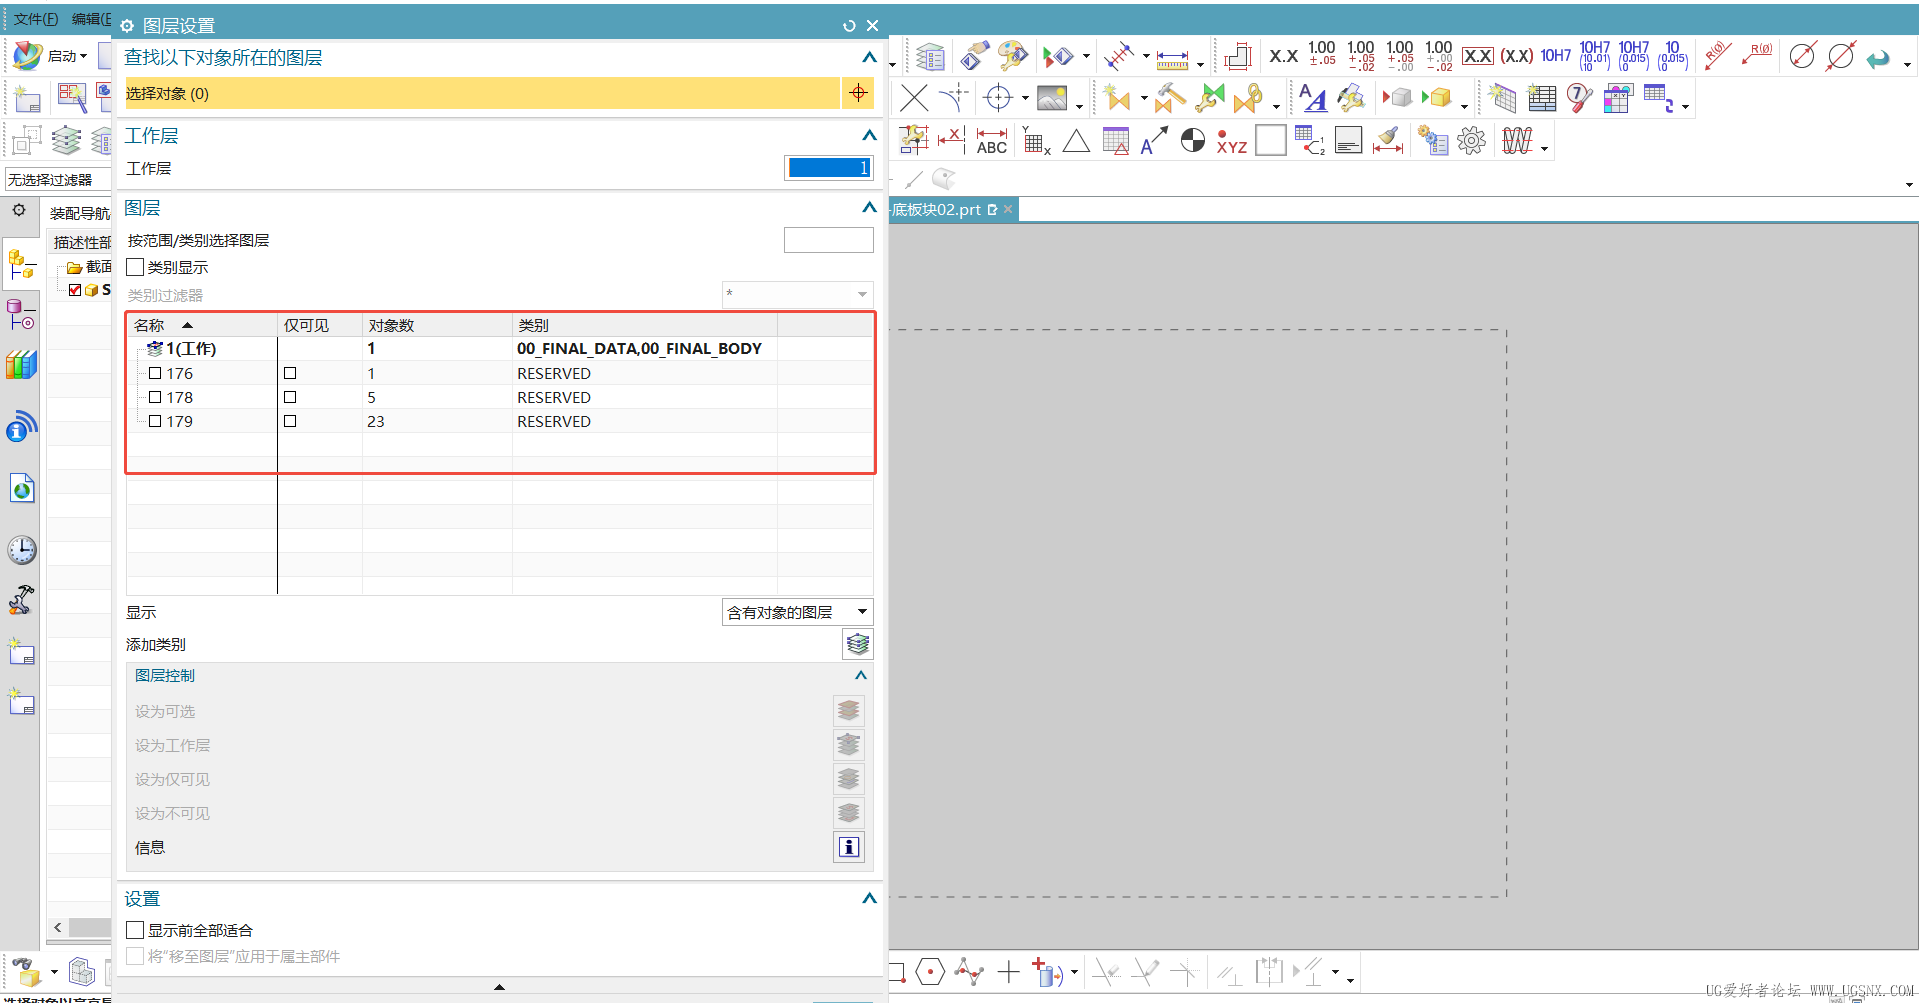This screenshot has height=1003, width=1919.
Task: Click the 'Set as Work Layer' icon
Action: point(849,745)
